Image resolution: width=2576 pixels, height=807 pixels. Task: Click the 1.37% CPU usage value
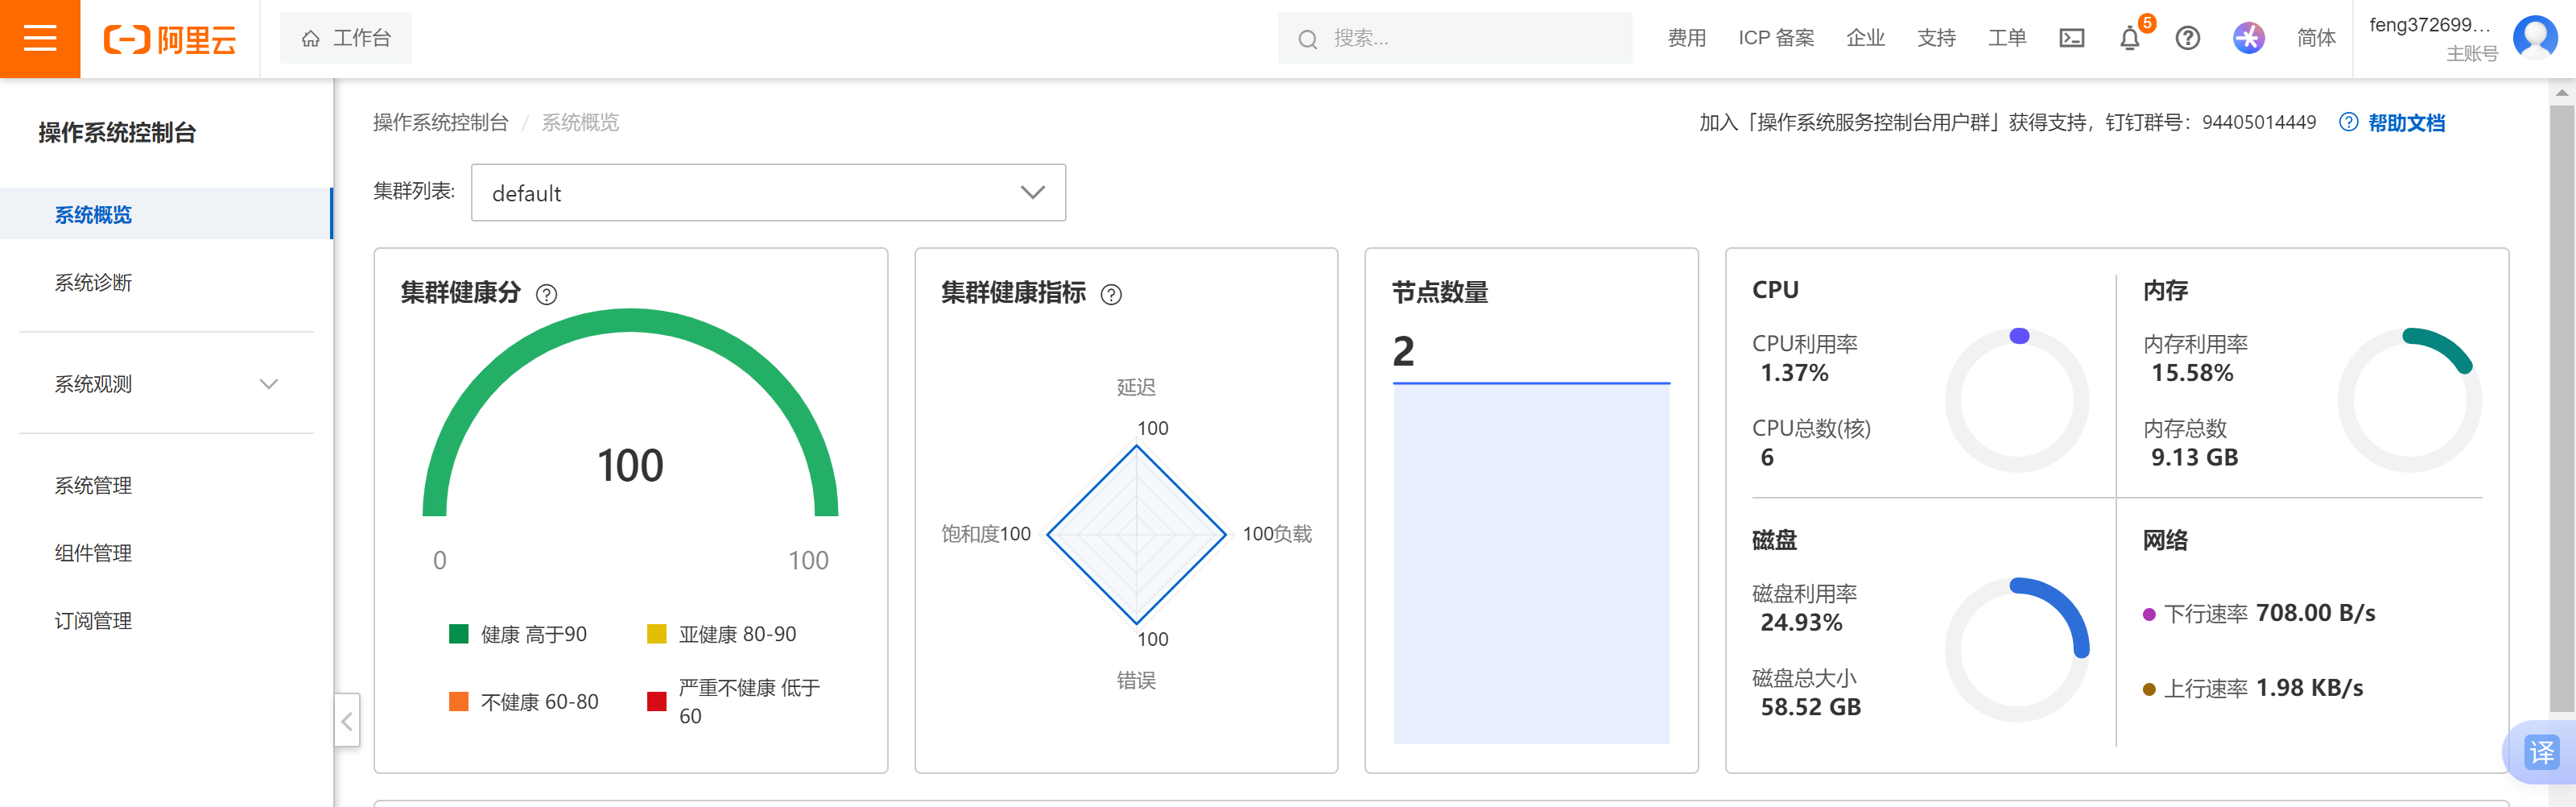(x=1794, y=373)
